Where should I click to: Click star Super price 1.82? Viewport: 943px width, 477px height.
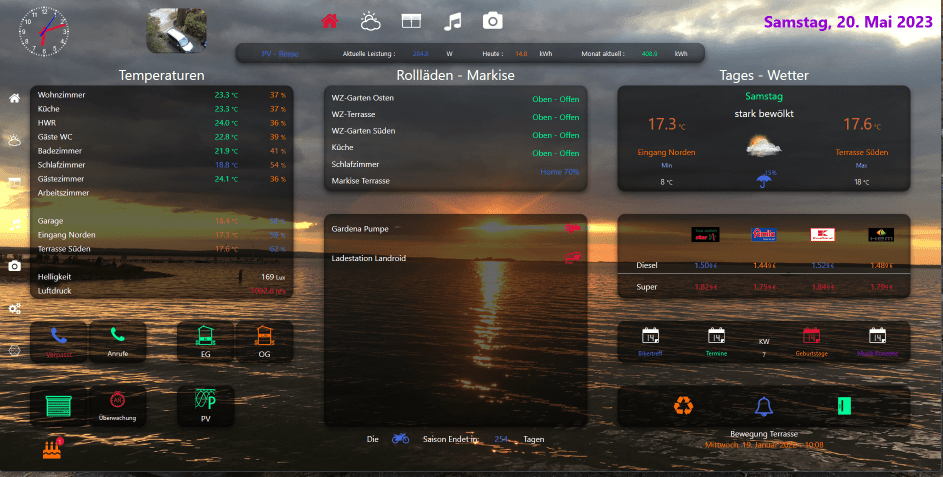pos(705,287)
